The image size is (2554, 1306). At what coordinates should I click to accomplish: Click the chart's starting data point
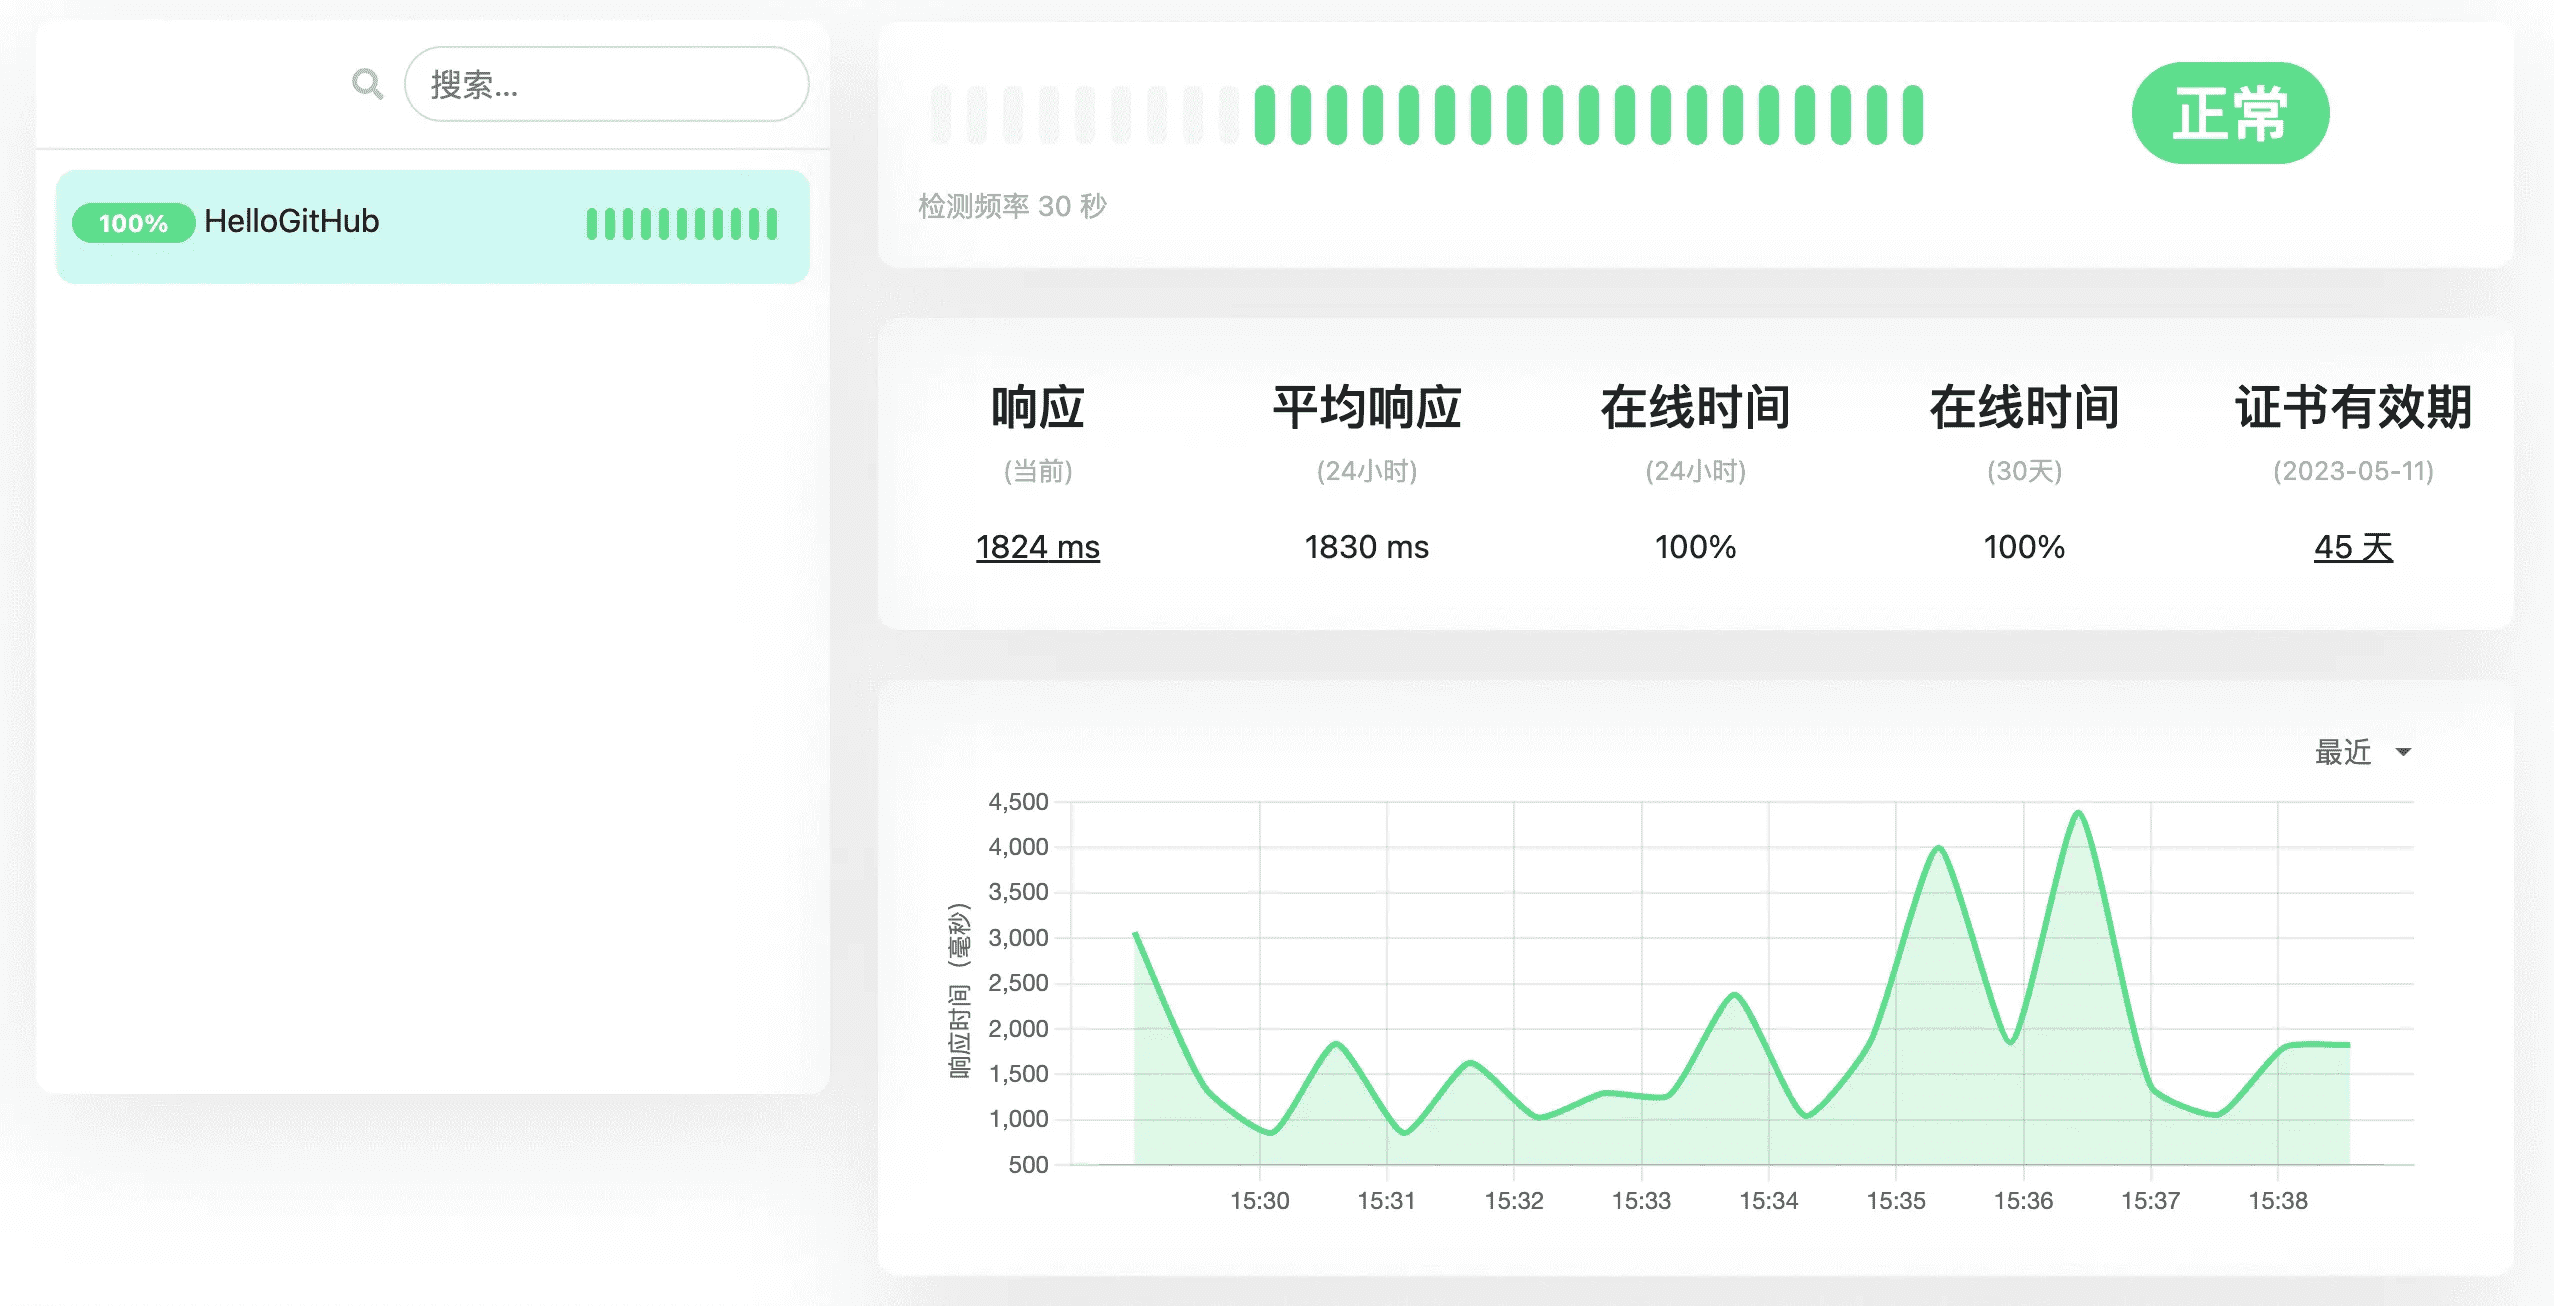click(1136, 934)
